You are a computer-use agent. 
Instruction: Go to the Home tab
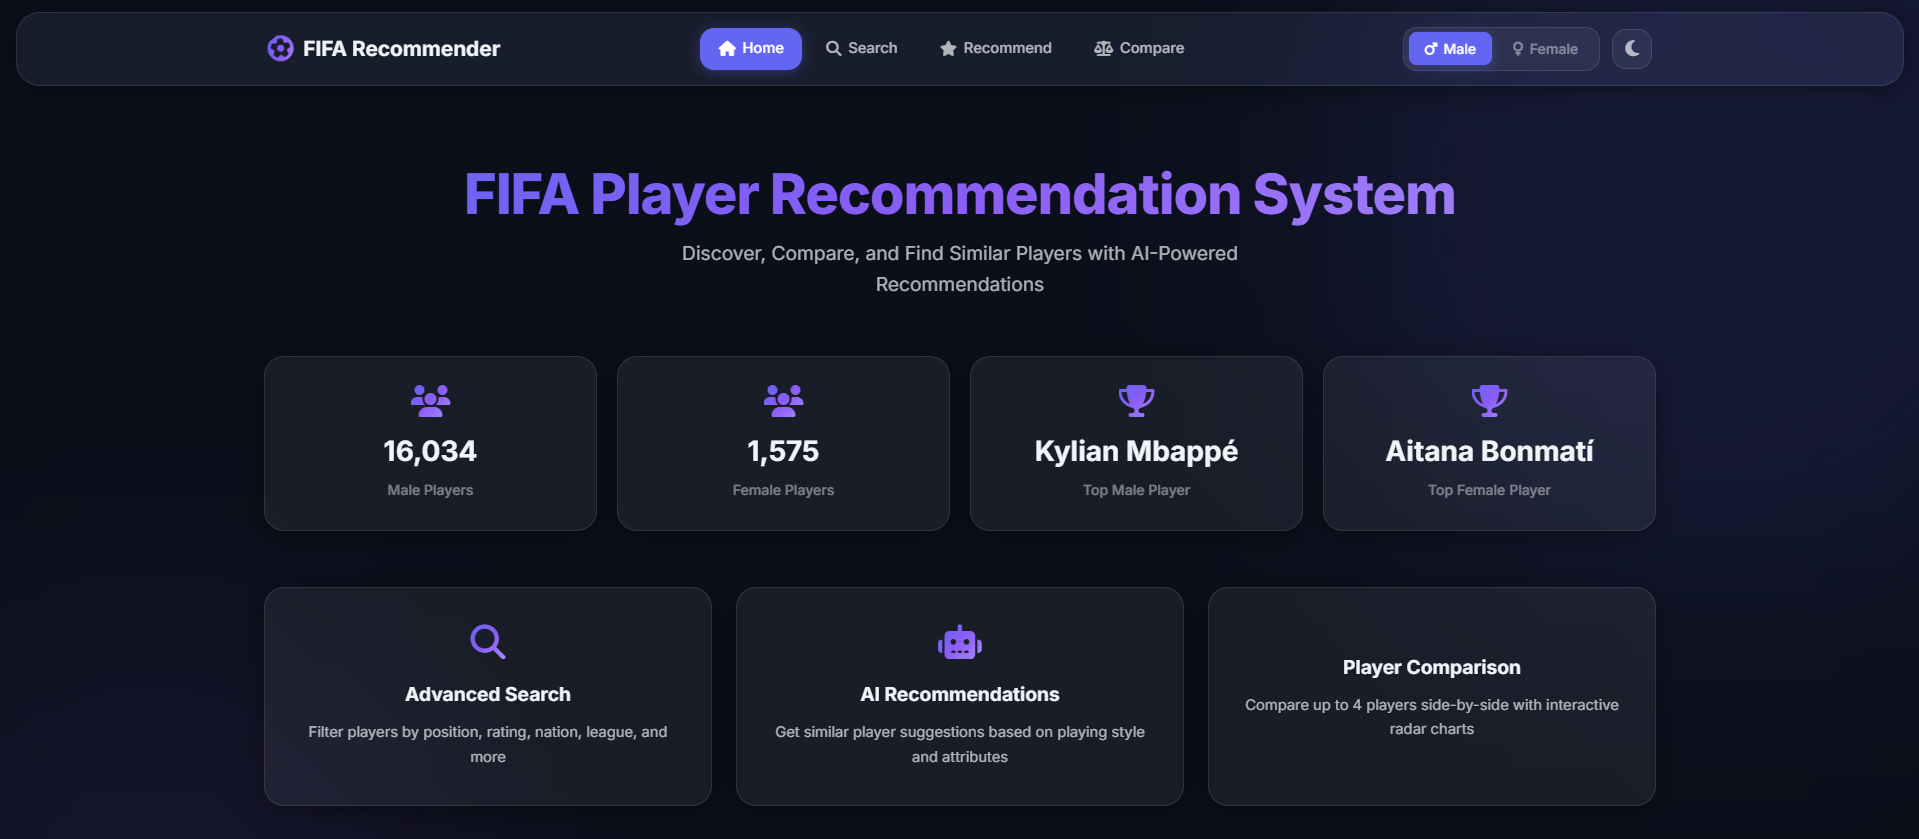pyautogui.click(x=750, y=48)
